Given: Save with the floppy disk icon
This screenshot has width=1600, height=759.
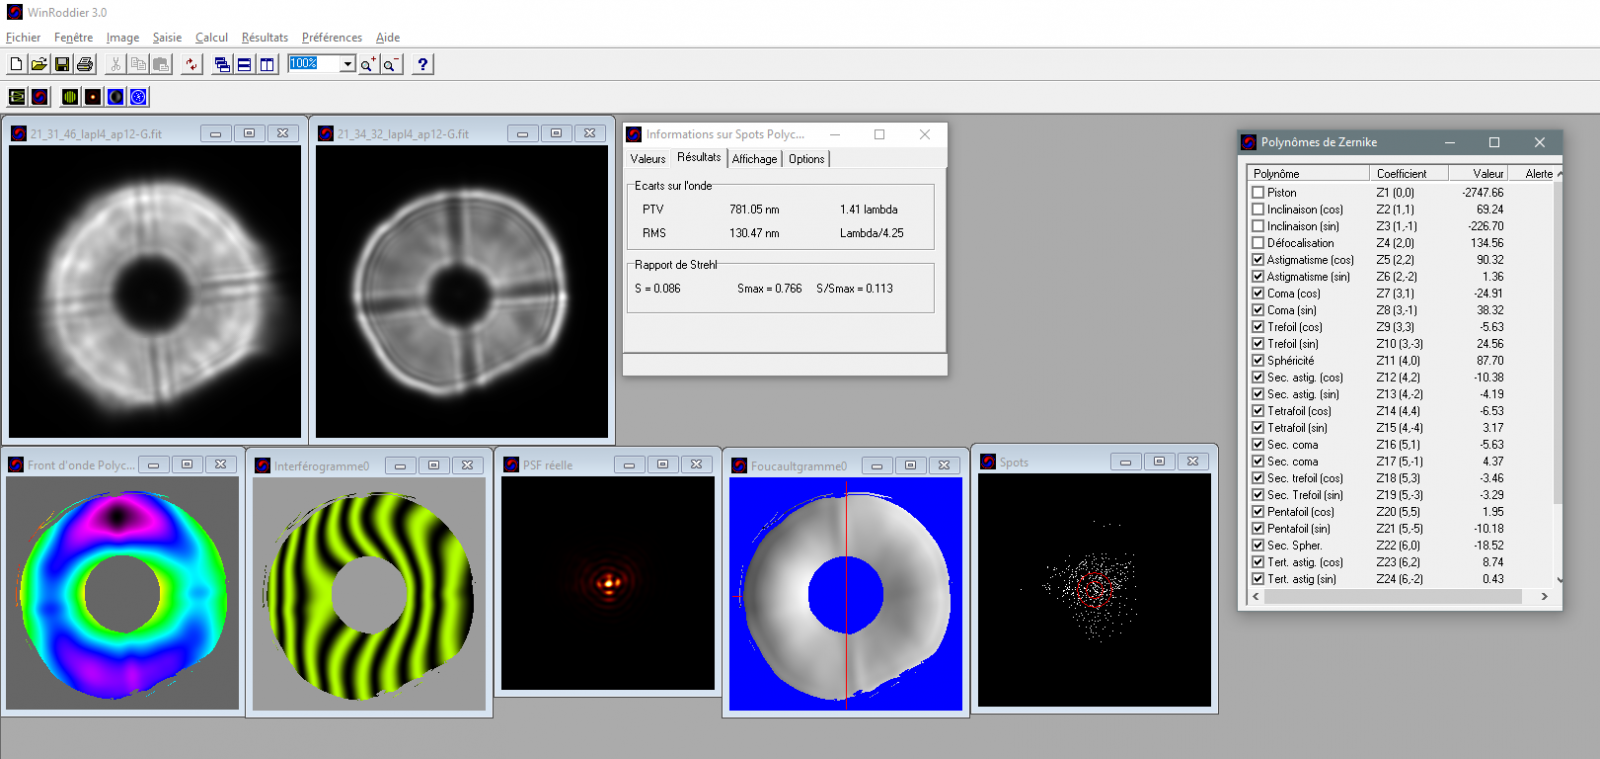Looking at the screenshot, I should 62,64.
